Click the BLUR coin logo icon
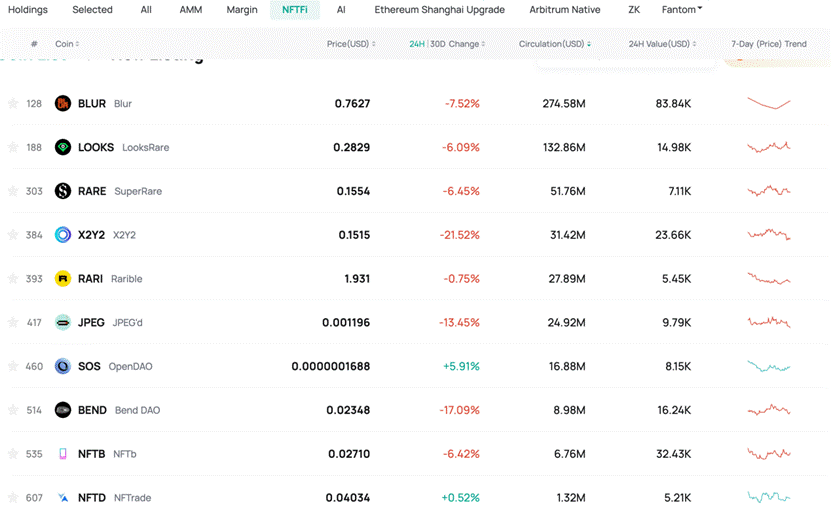 tap(63, 104)
